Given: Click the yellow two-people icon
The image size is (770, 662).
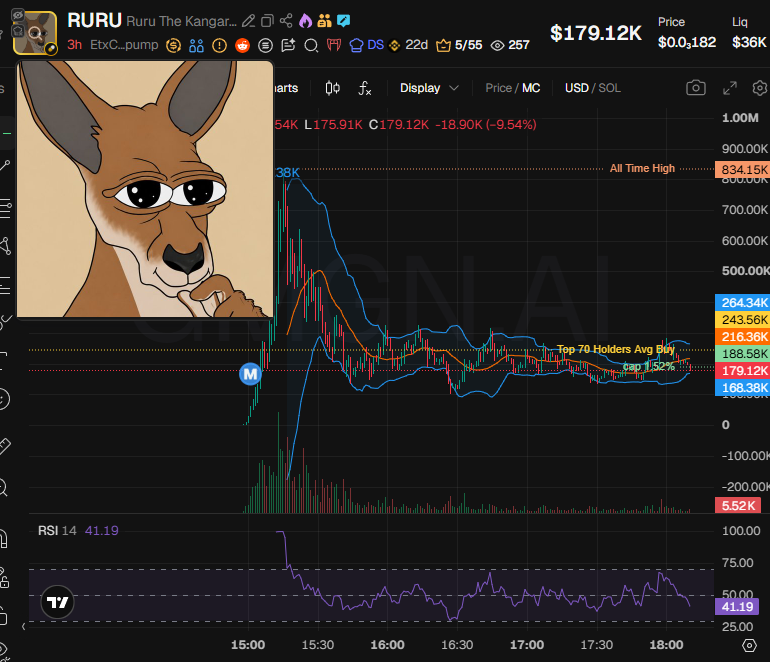Looking at the screenshot, I should point(324,21).
